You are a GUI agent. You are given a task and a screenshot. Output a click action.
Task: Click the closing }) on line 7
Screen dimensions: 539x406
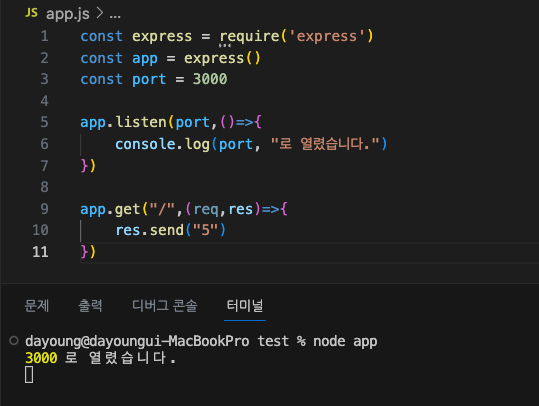[88, 166]
